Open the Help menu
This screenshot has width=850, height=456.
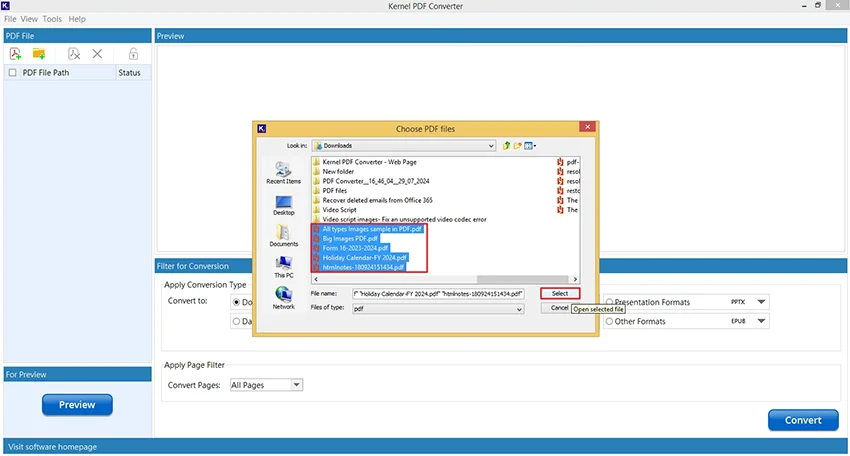(x=77, y=19)
